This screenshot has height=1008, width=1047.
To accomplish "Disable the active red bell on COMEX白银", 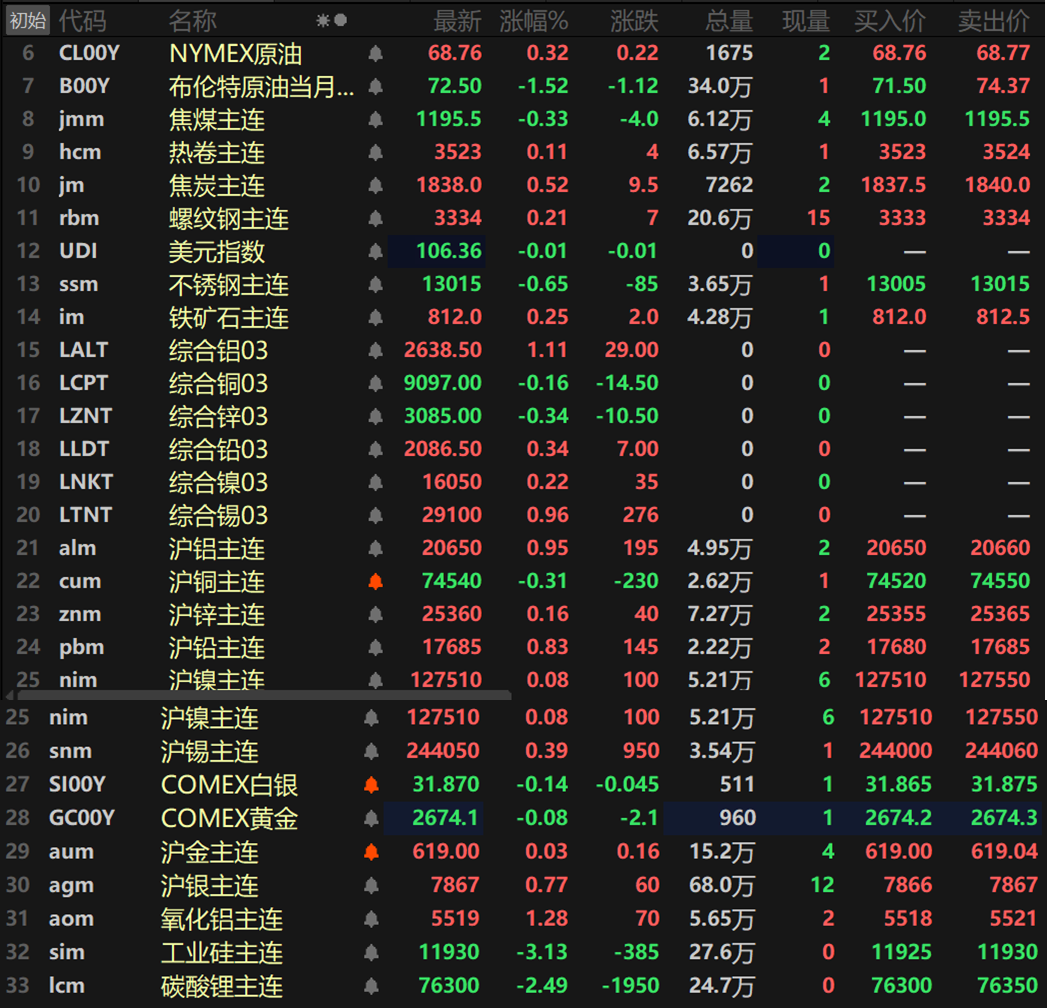I will click(x=372, y=785).
